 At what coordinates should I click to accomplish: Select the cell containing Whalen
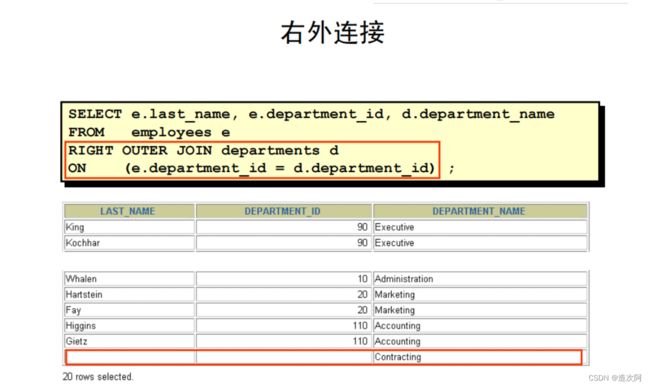tap(129, 279)
